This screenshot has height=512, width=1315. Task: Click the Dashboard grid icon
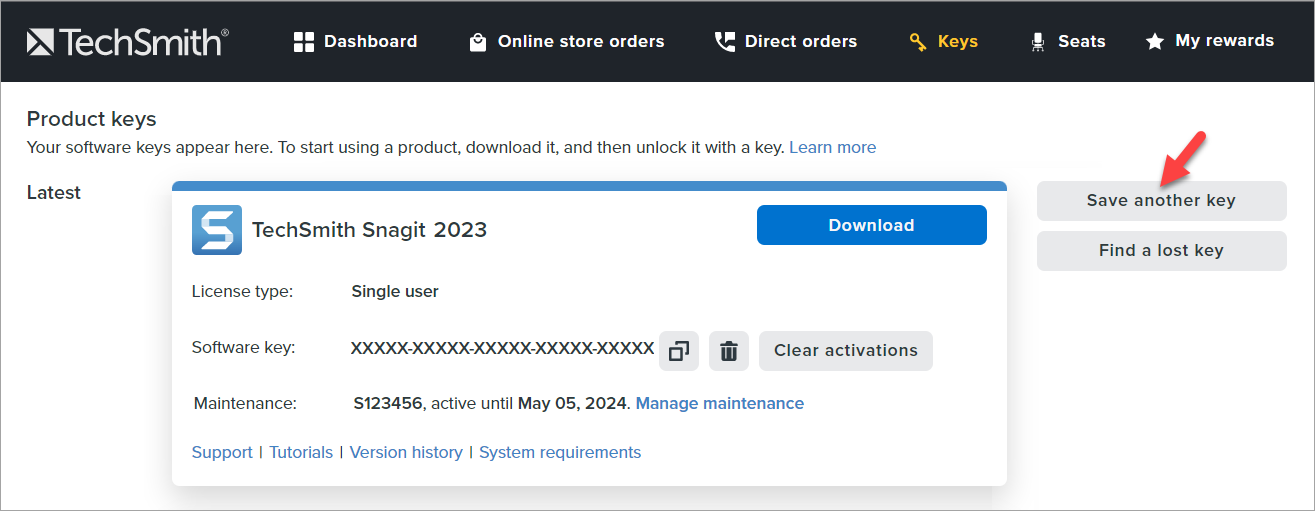304,42
